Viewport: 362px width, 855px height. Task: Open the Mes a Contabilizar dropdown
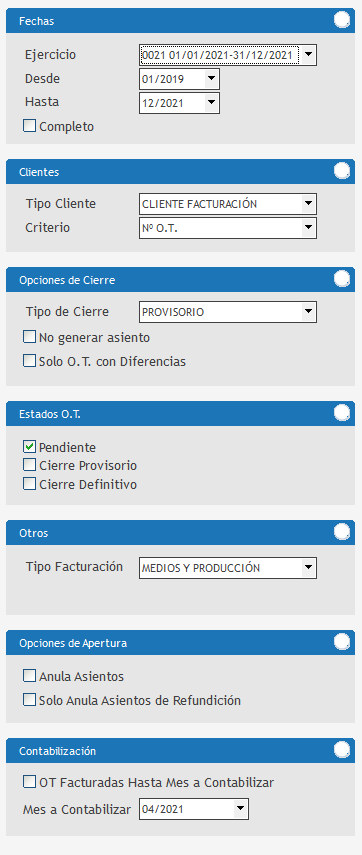tap(194, 809)
